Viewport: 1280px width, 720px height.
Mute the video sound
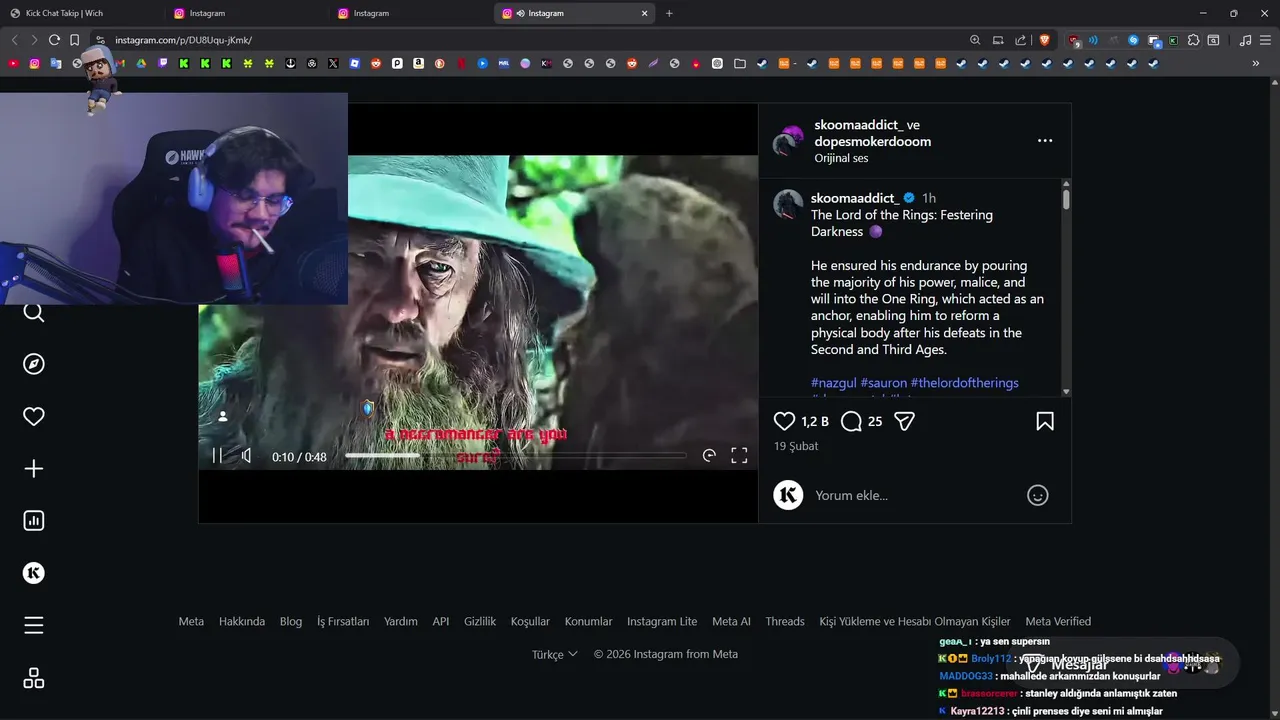pos(247,456)
